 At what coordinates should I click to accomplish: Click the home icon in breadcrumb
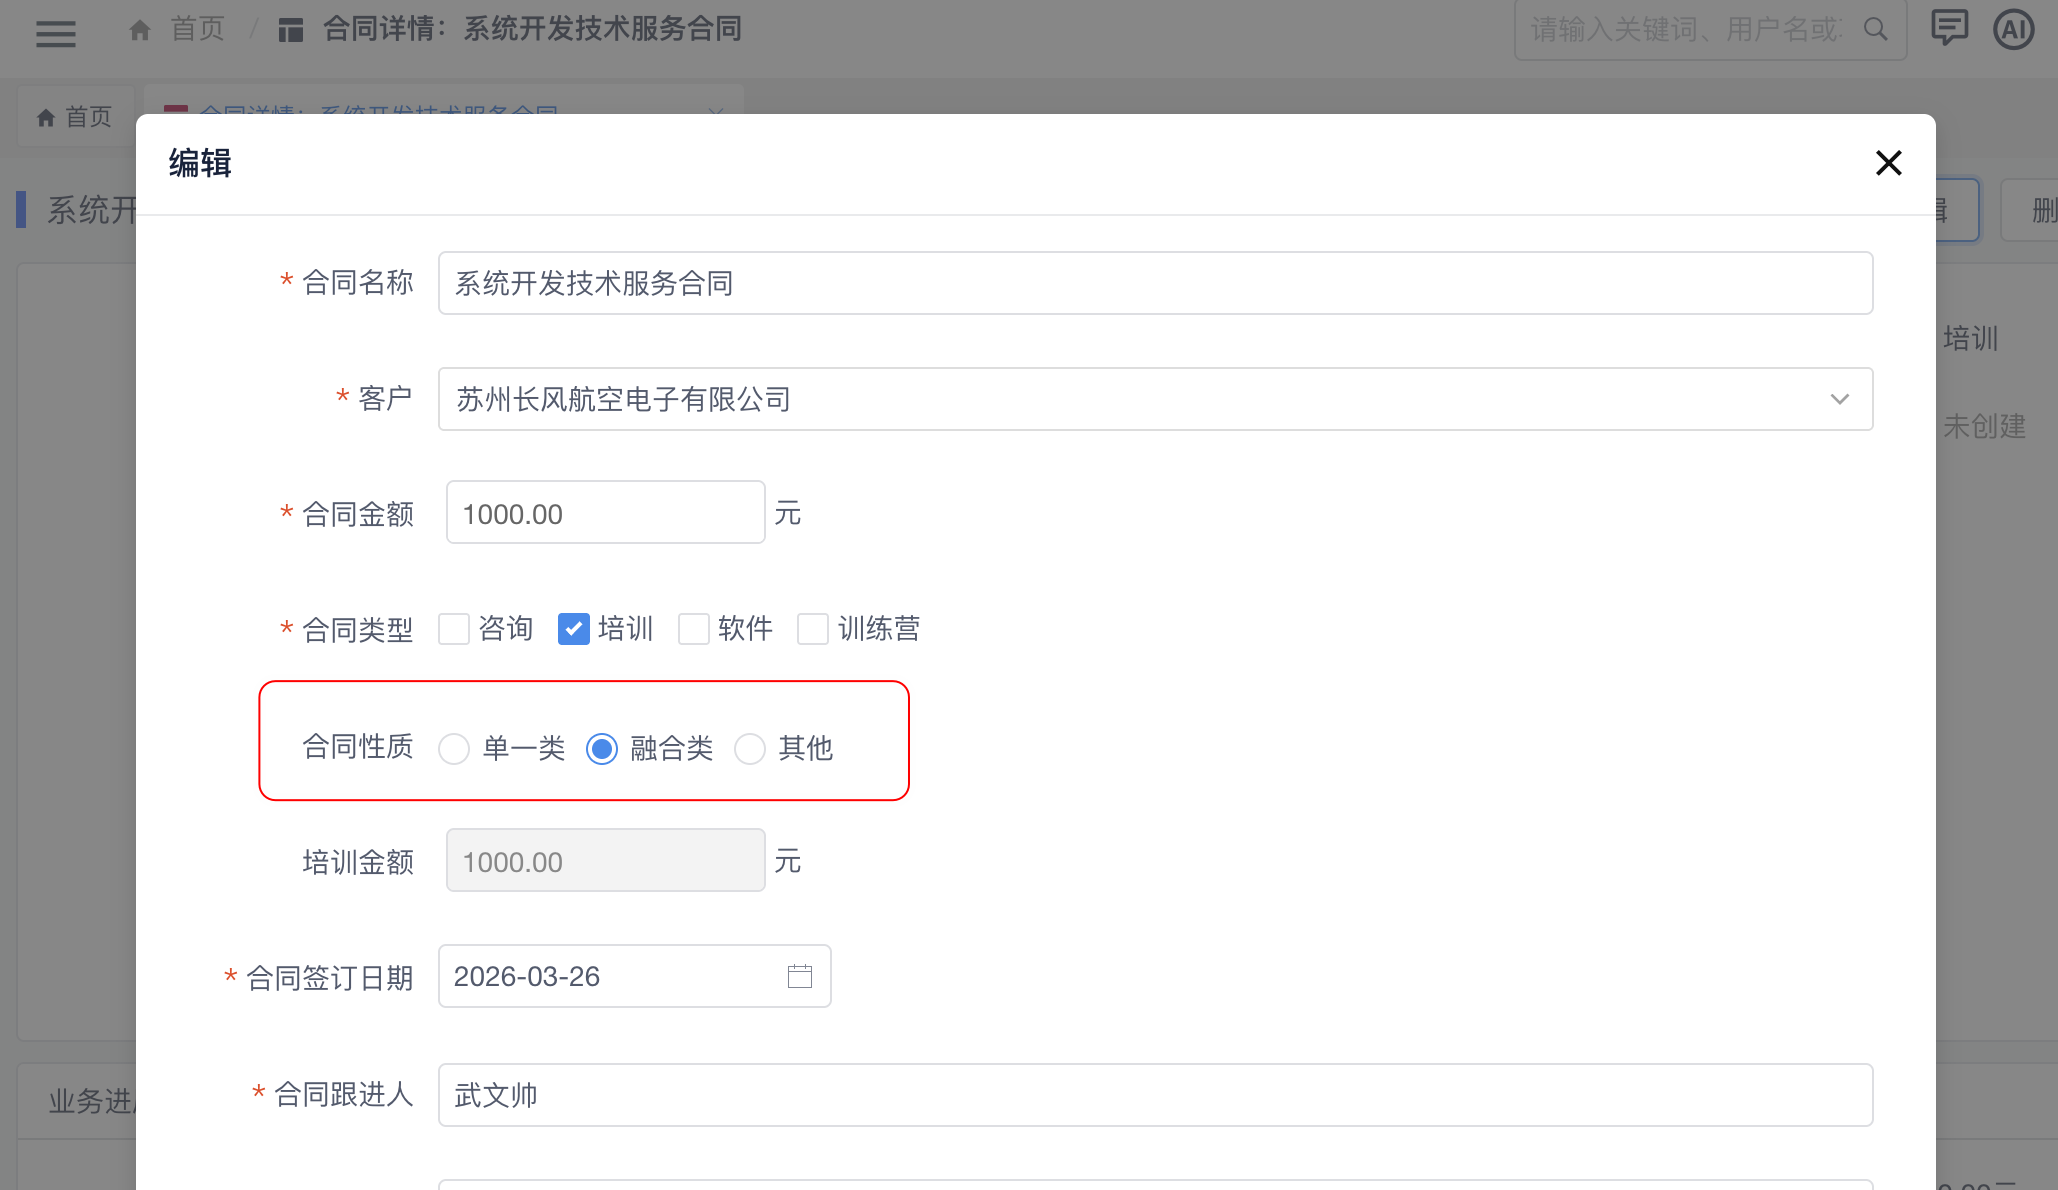pos(140,30)
